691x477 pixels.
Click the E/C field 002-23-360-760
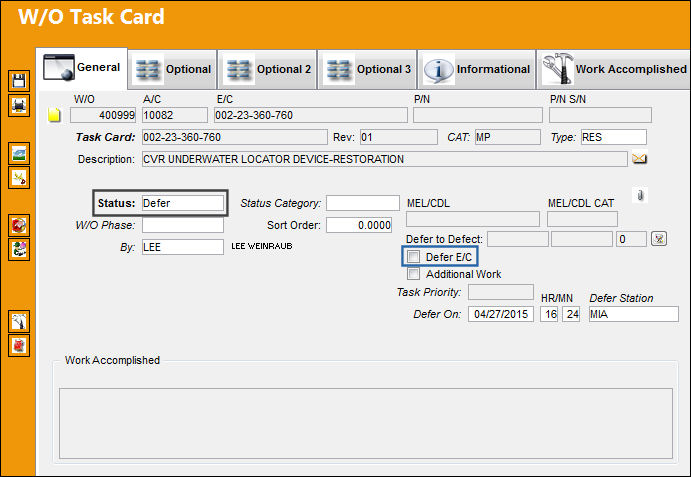click(x=311, y=115)
